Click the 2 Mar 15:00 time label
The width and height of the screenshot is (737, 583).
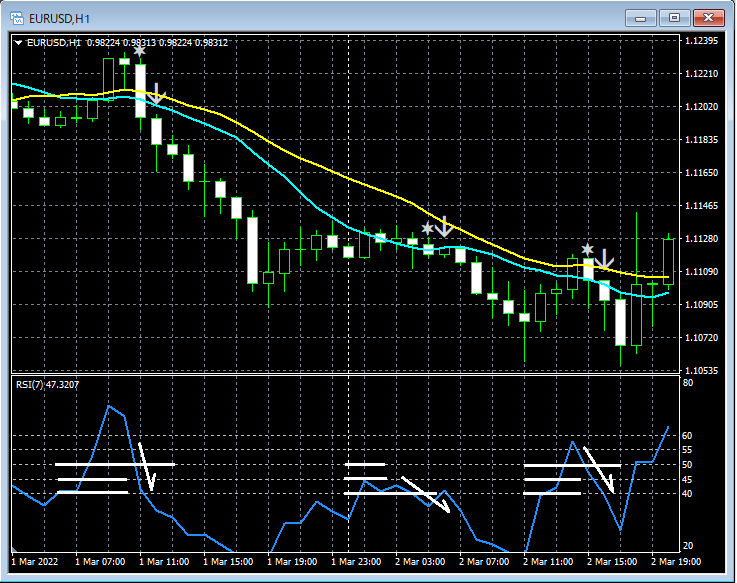[x=612, y=562]
